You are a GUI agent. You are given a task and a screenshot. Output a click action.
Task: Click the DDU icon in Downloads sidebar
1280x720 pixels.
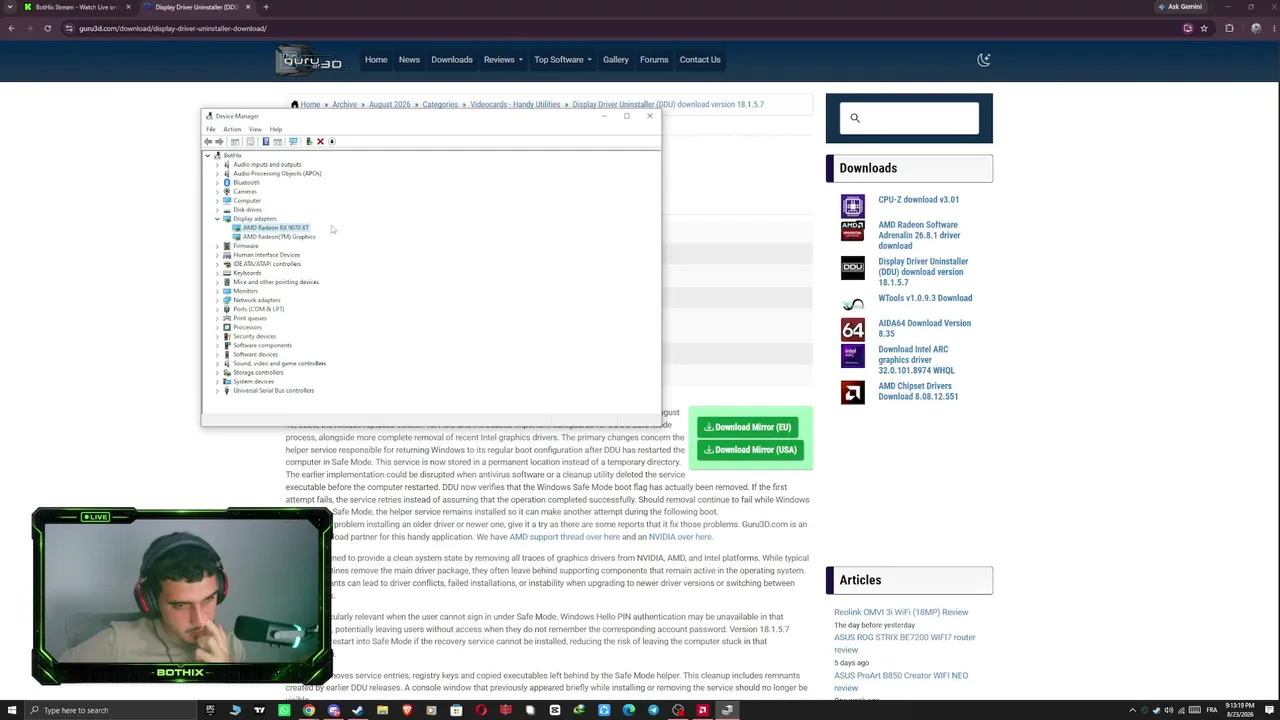(x=853, y=267)
